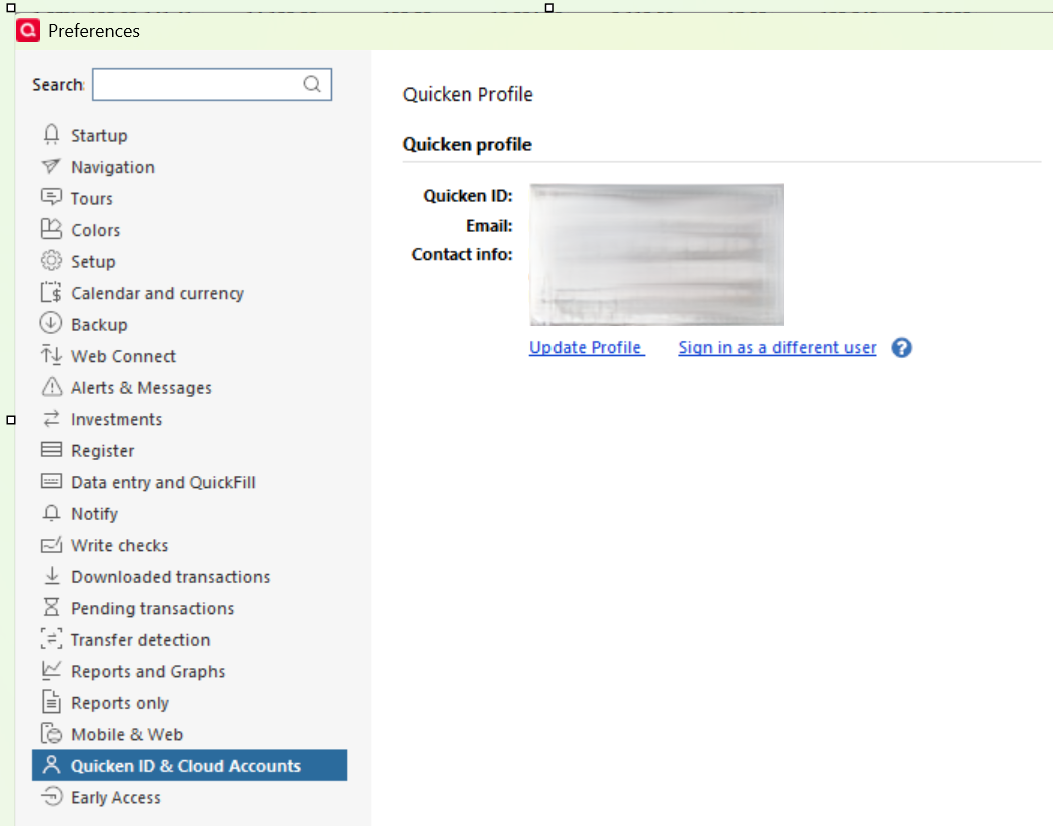Select Write checks preferences
This screenshot has width=1053, height=826.
tap(120, 546)
